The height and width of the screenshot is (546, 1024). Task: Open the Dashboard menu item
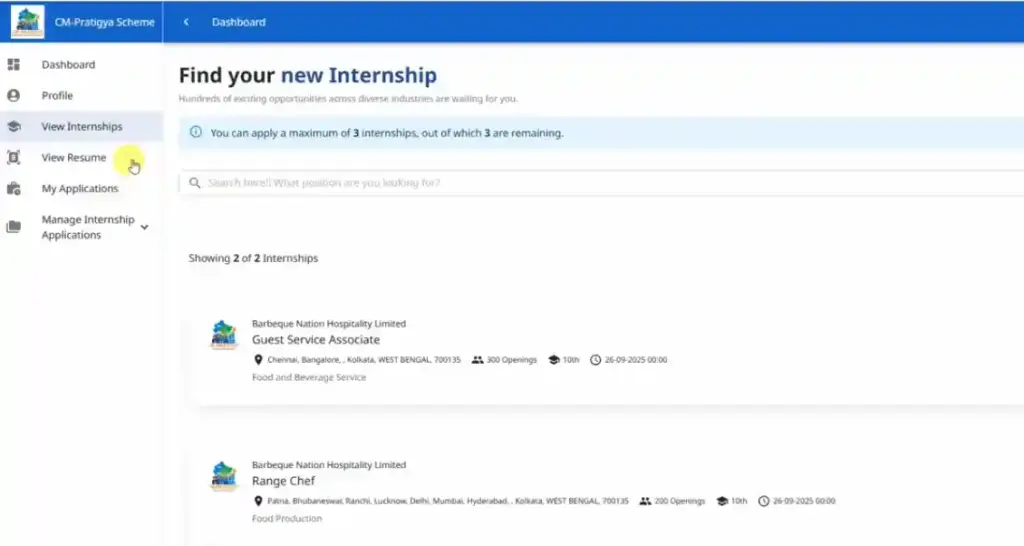click(68, 65)
